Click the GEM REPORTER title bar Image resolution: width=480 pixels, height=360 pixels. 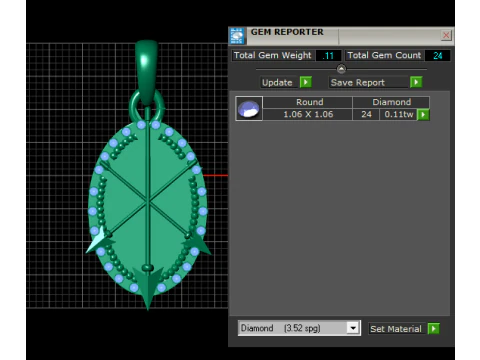pyautogui.click(x=341, y=35)
